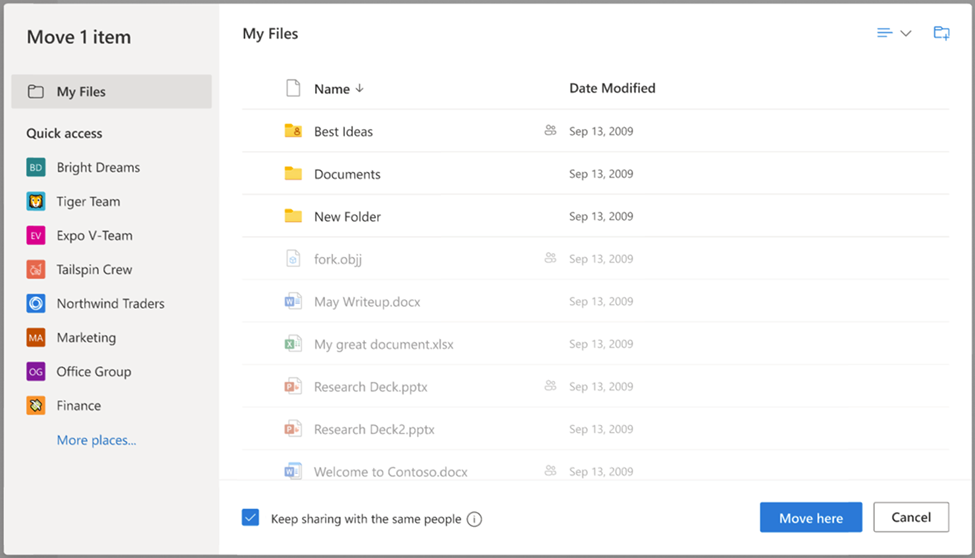This screenshot has width=975, height=558.
Task: Open the Best Ideas shared folder
Action: pos(343,132)
